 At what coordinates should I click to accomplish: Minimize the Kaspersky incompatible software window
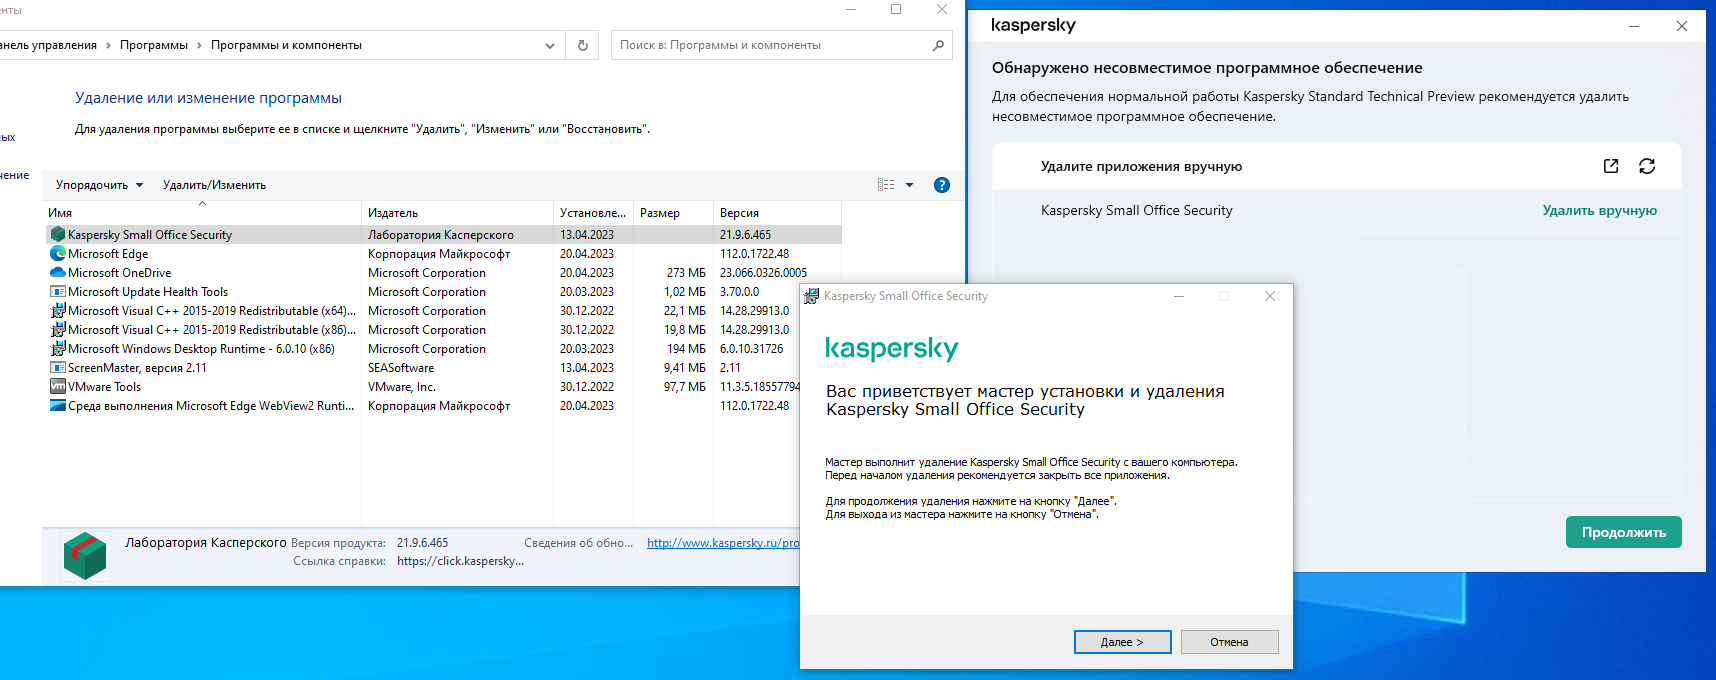[x=1634, y=26]
